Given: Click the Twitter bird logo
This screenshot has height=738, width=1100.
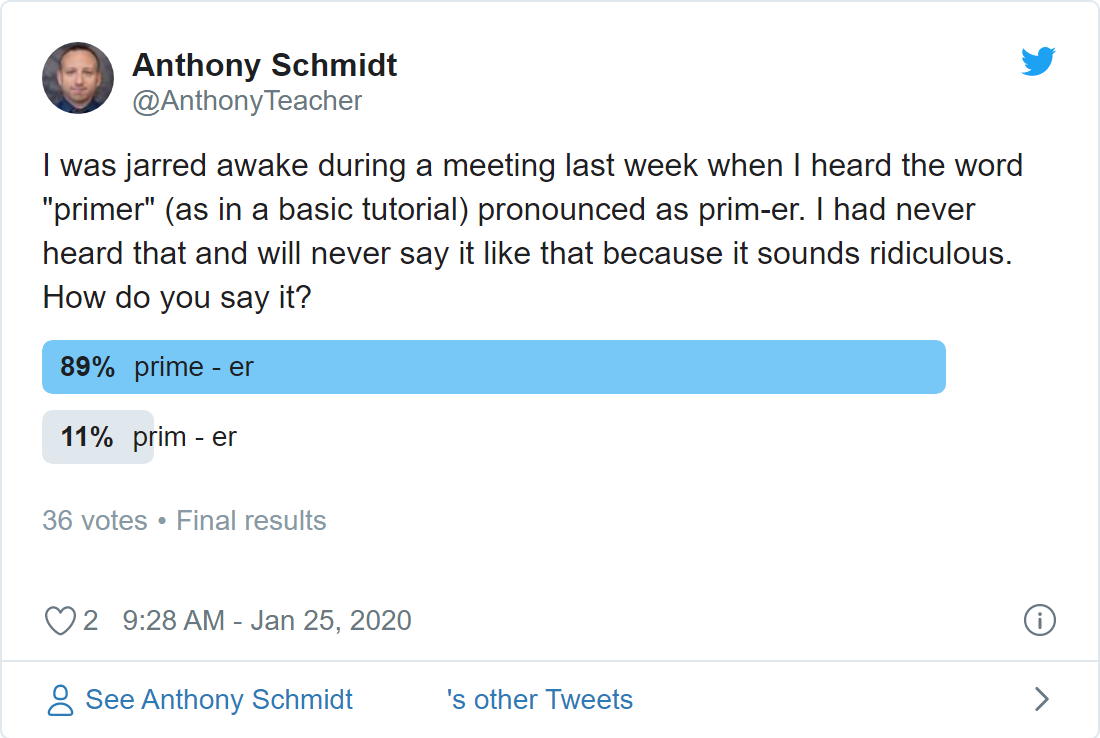Looking at the screenshot, I should (1038, 61).
